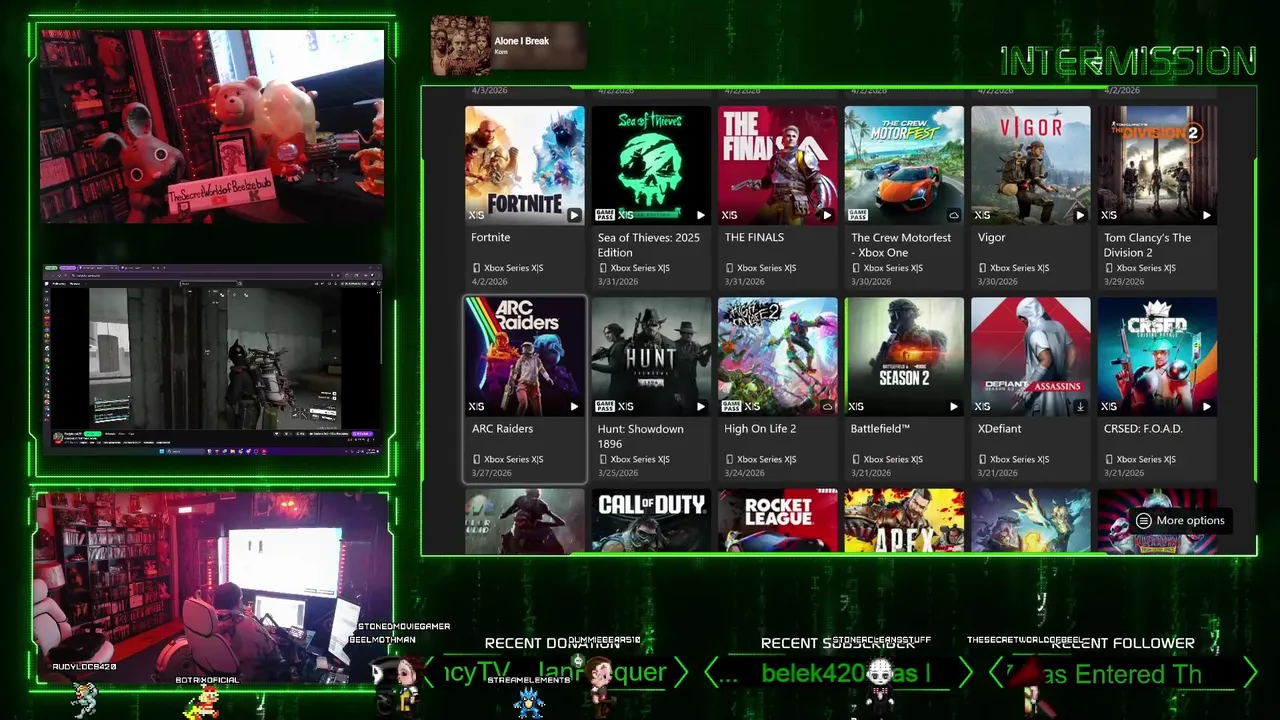
Task: Click the left arrow of Recent Subscriber ticker
Action: pos(712,673)
